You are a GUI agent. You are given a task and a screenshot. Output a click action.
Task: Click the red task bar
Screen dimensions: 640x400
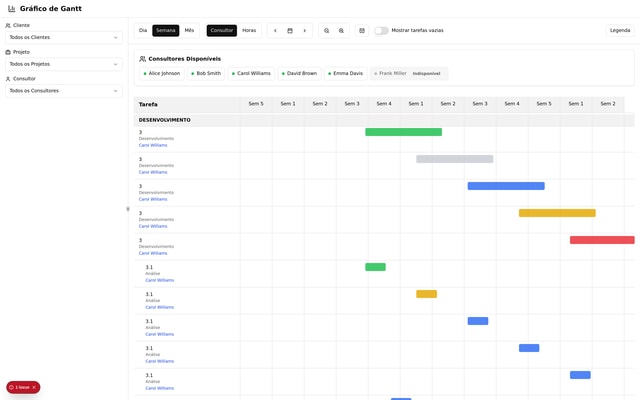602,240
